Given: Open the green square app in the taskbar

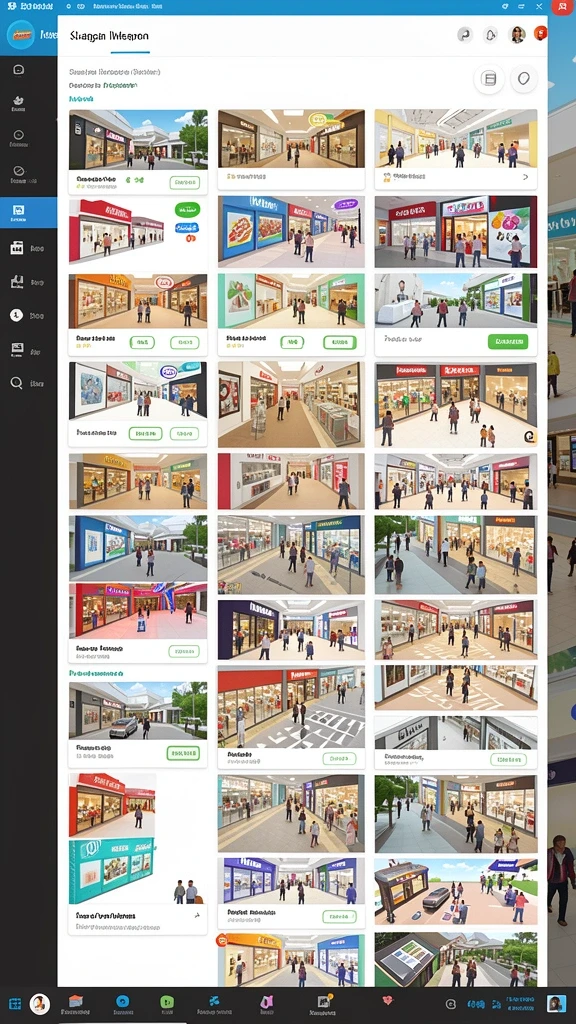Looking at the screenshot, I should [167, 1002].
